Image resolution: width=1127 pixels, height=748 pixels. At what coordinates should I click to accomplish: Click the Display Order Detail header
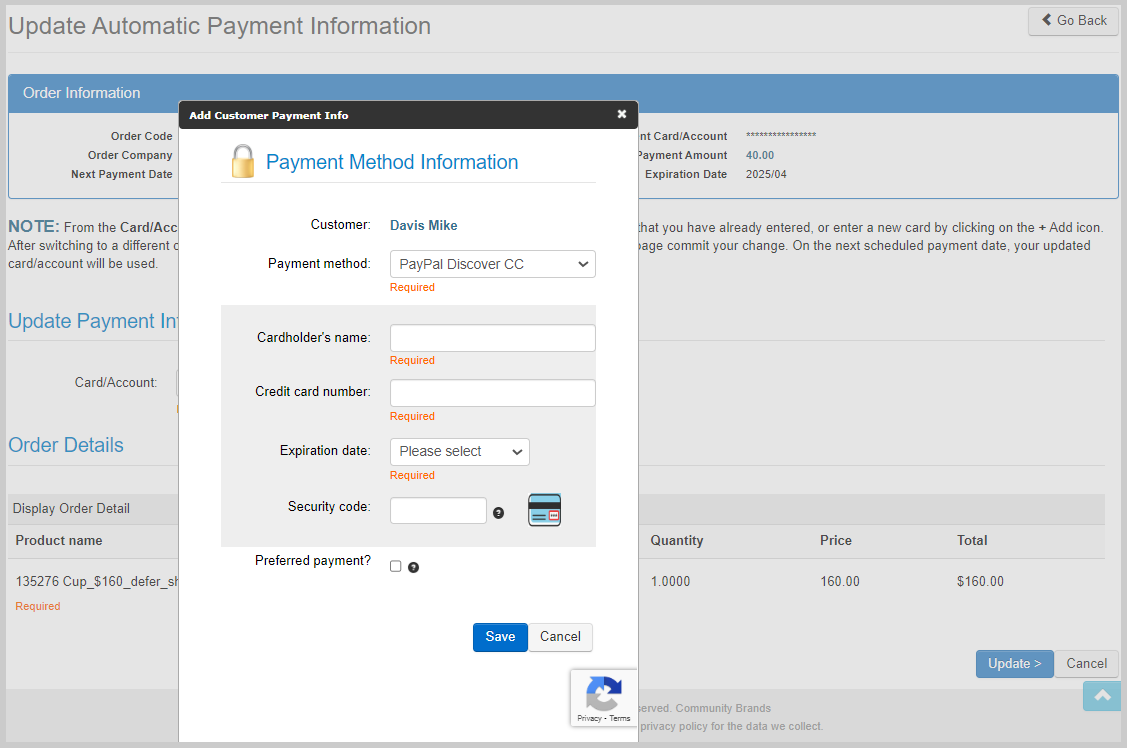71,509
